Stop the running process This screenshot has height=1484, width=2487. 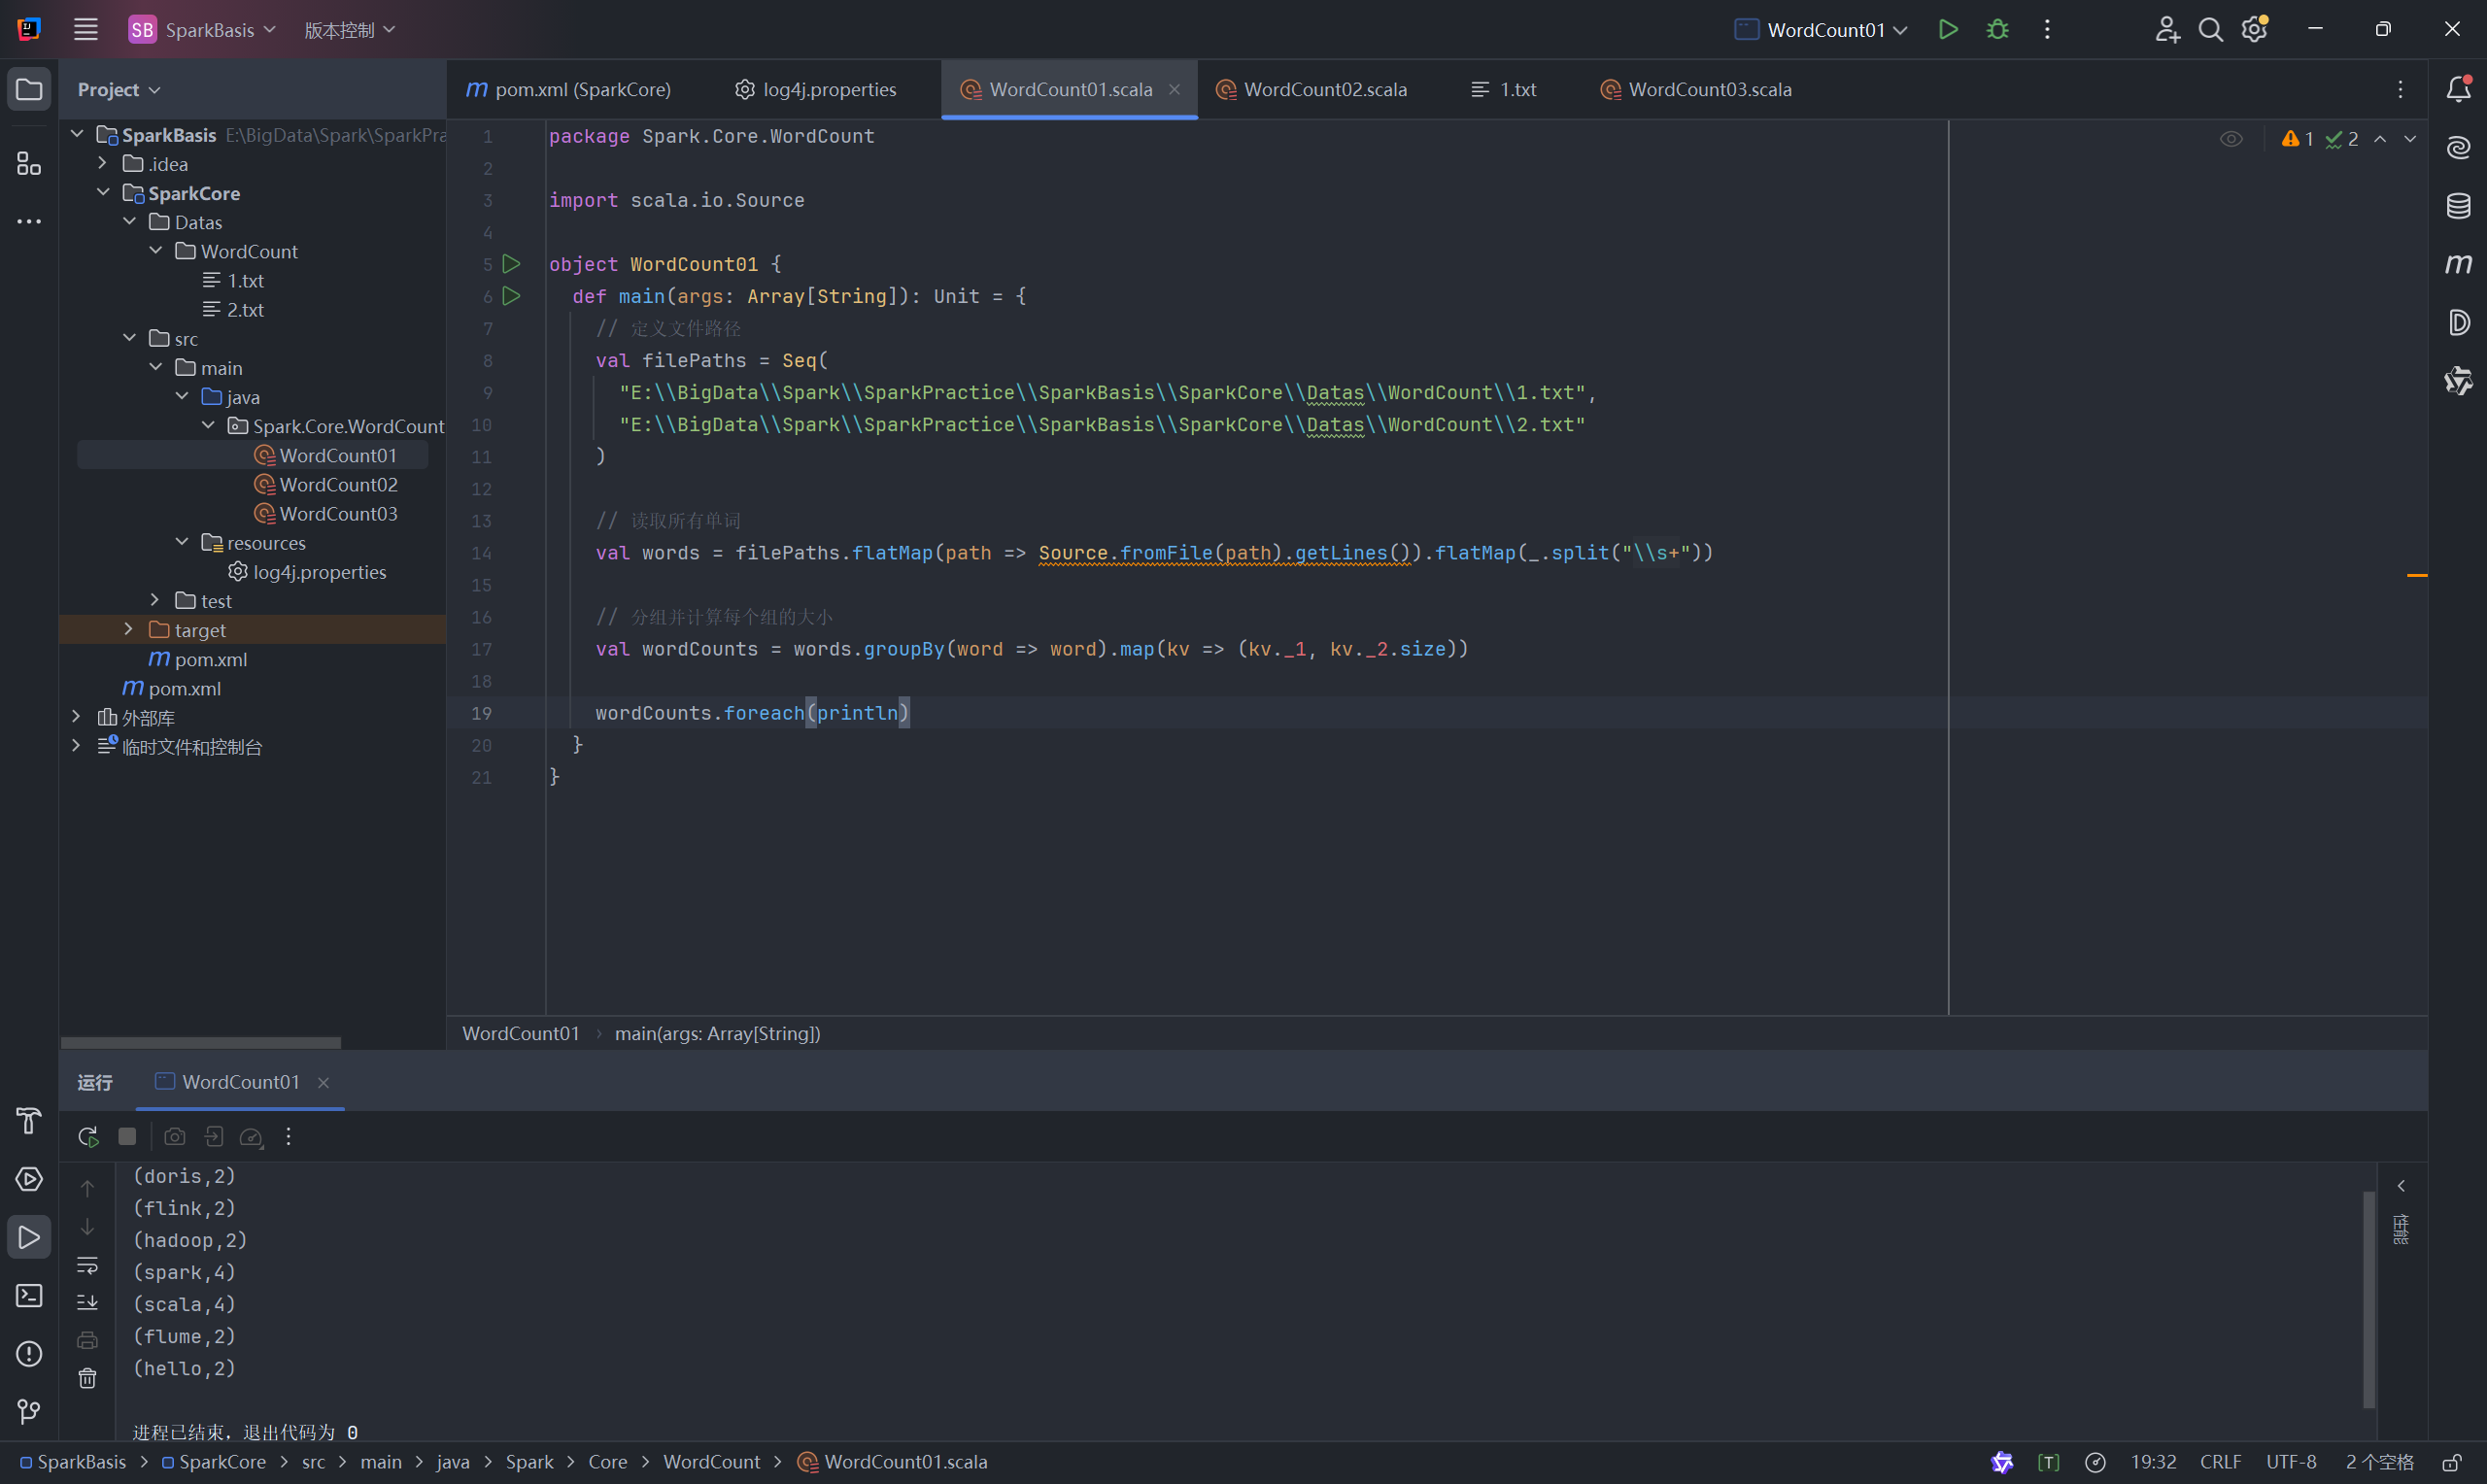(127, 1136)
